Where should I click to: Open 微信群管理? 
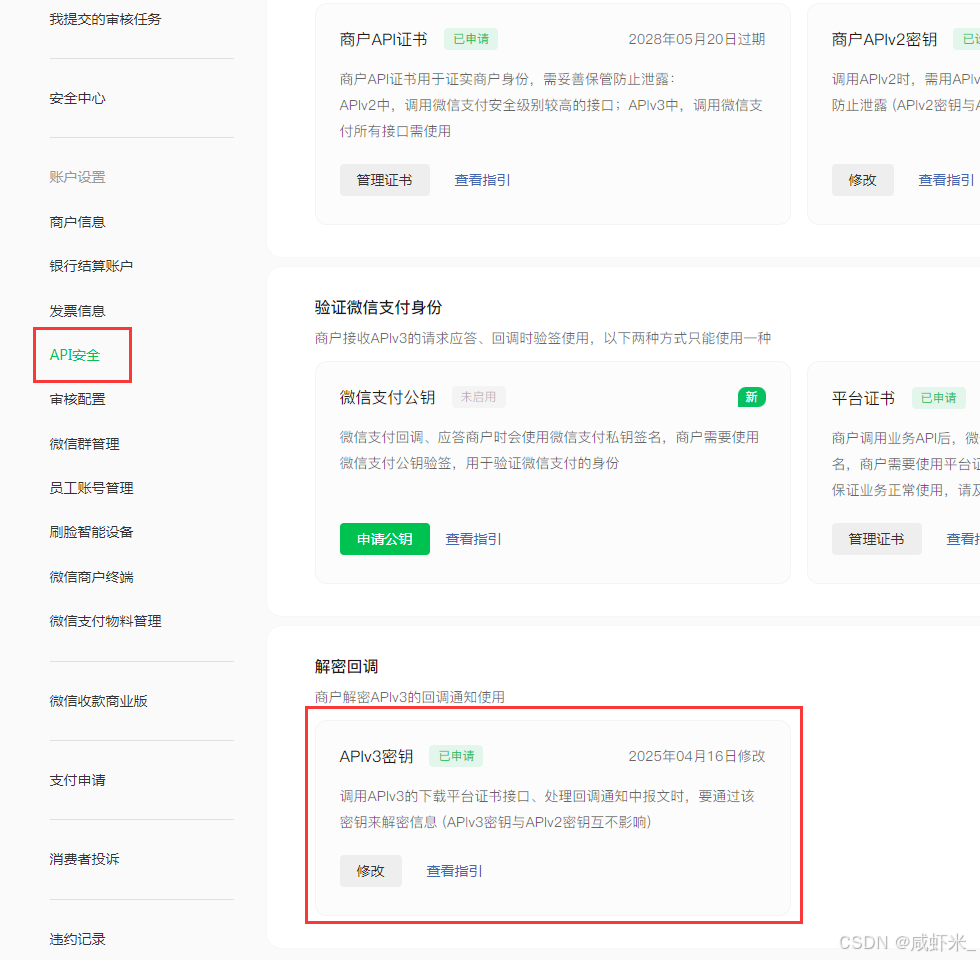coord(84,444)
